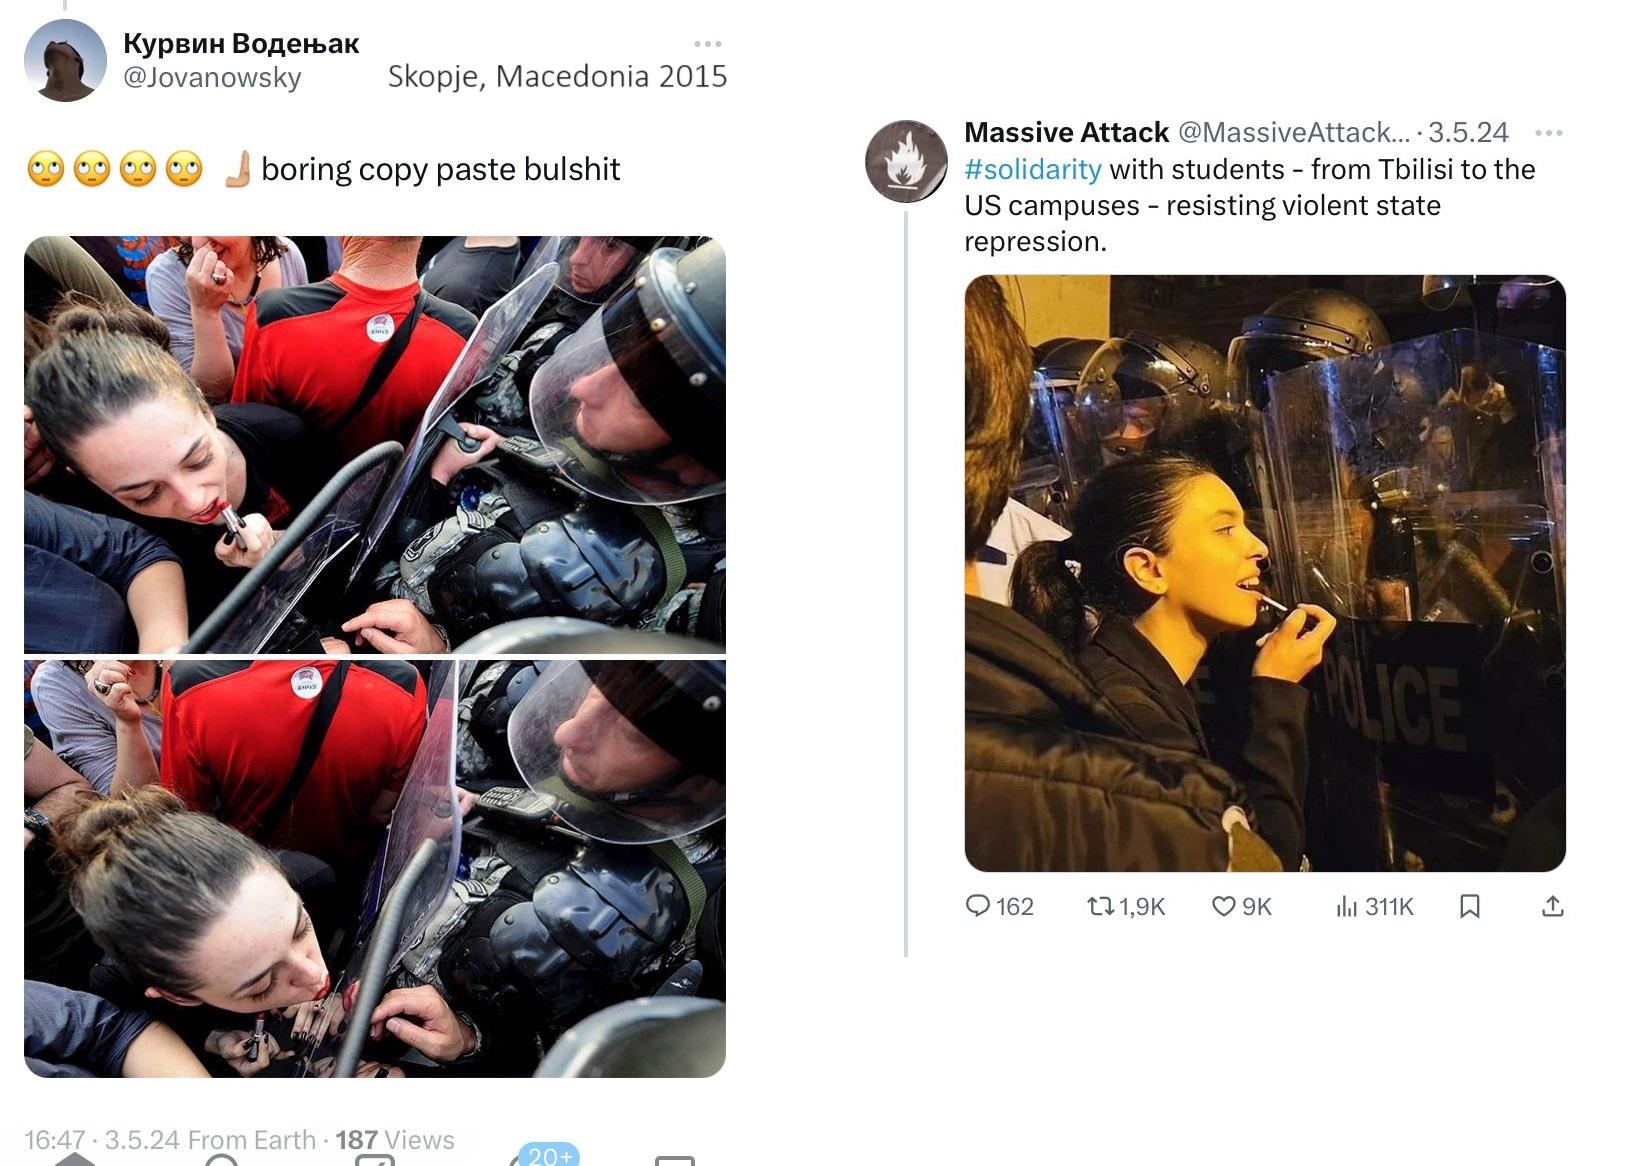This screenshot has width=1643, height=1166.
Task: Enlarge the Tbilisi police shield photo
Action: tap(1265, 573)
